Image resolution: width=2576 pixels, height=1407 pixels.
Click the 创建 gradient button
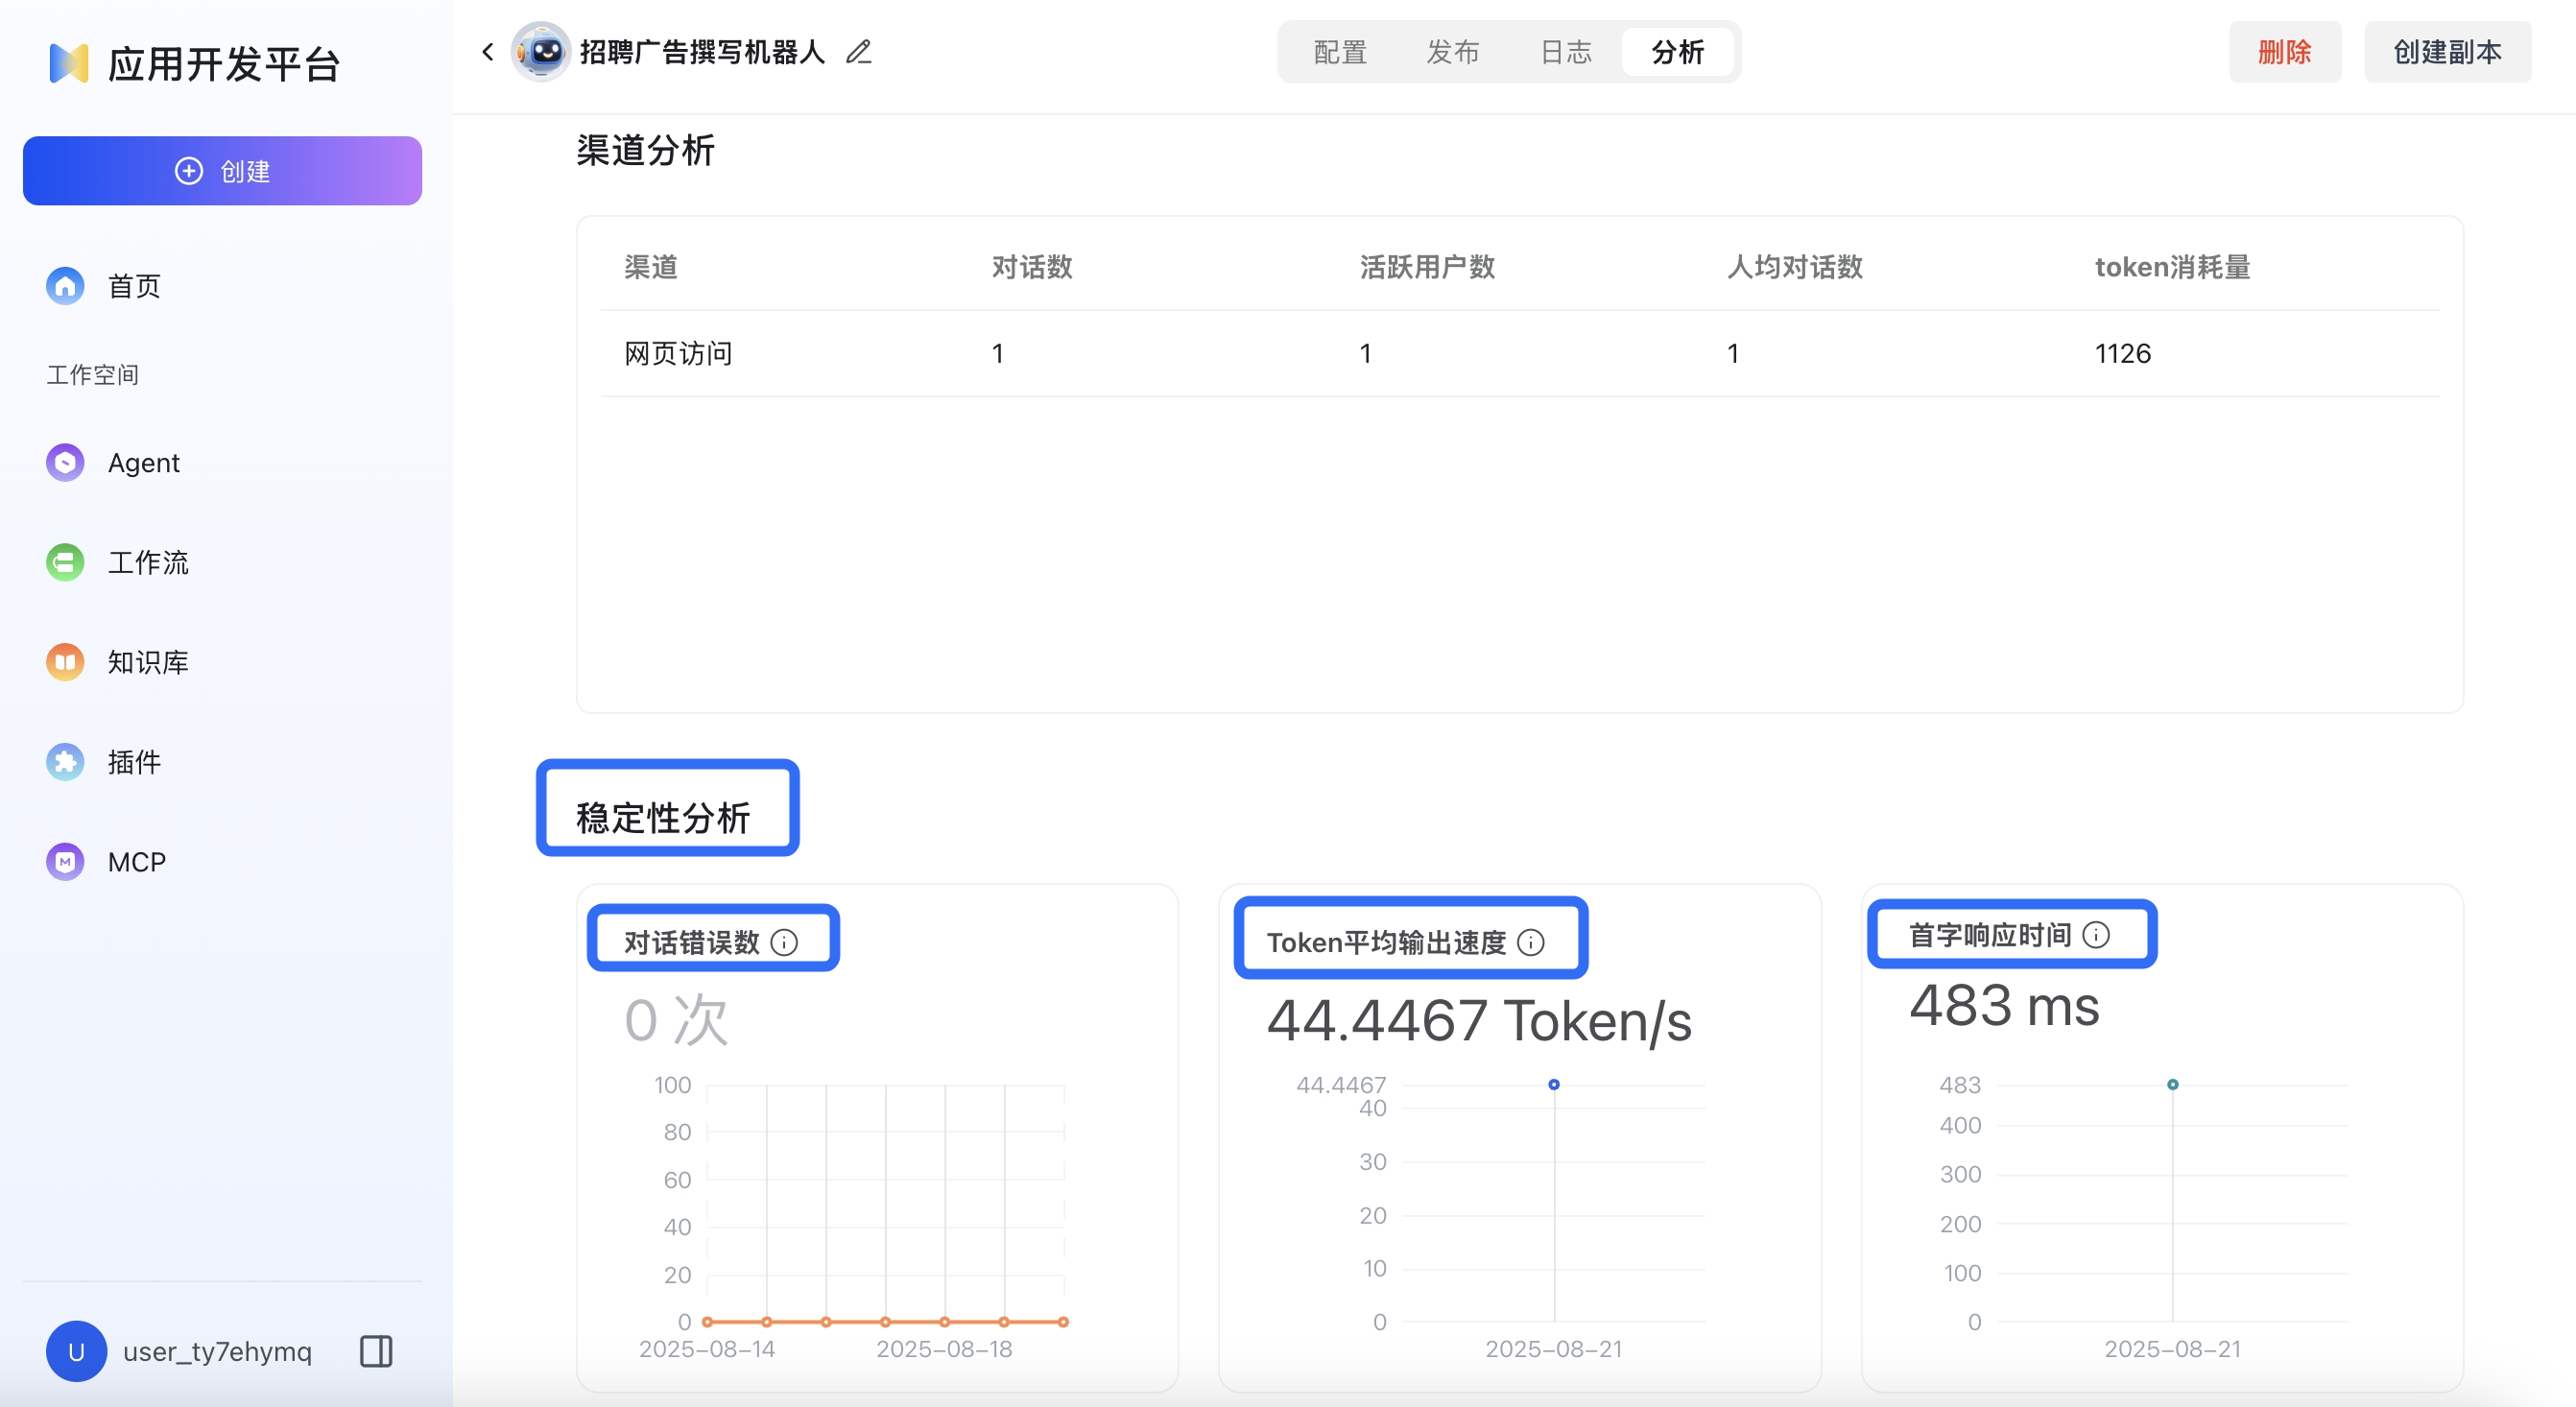coord(222,171)
